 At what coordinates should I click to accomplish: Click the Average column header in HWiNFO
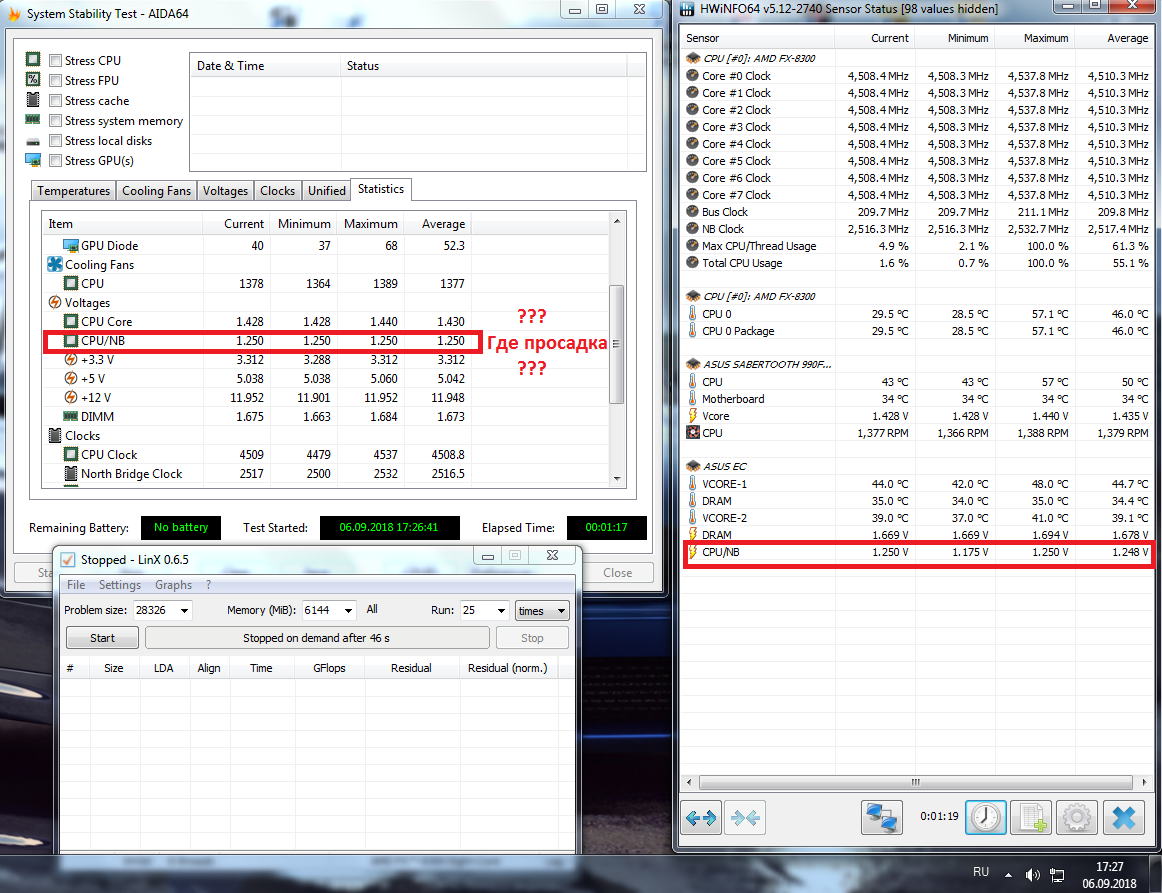tap(1115, 38)
